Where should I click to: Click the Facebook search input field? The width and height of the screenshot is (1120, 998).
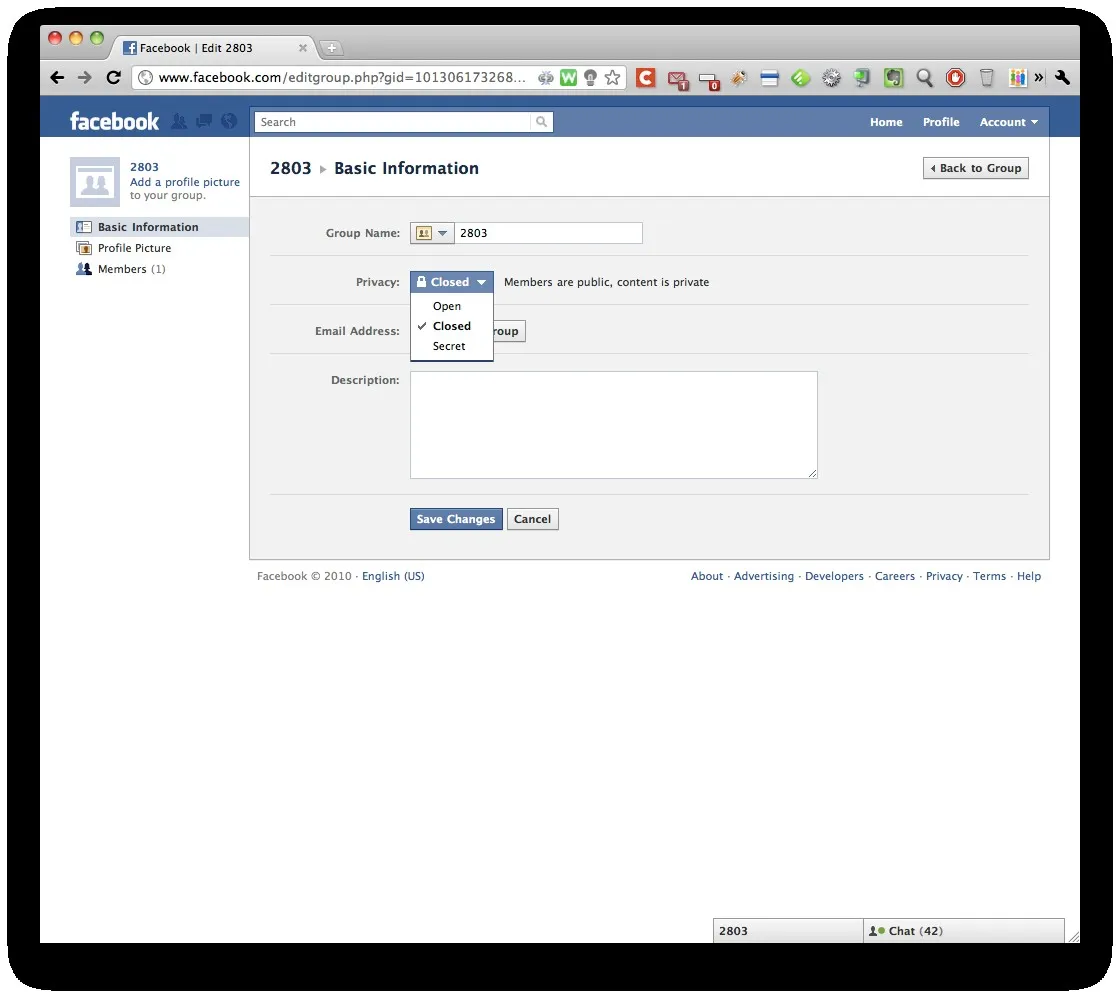point(393,122)
